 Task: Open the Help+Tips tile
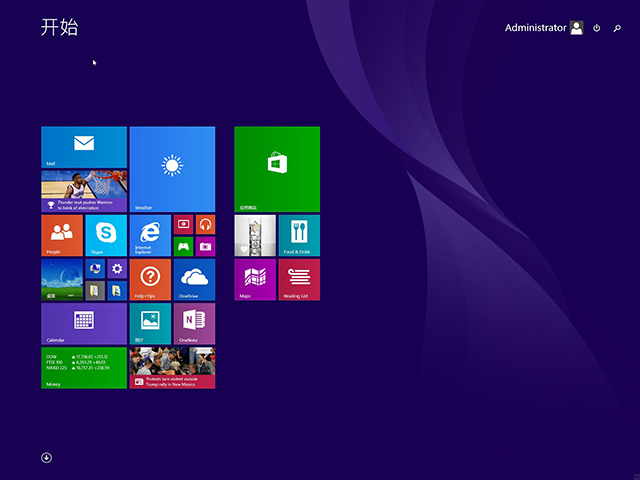click(150, 280)
